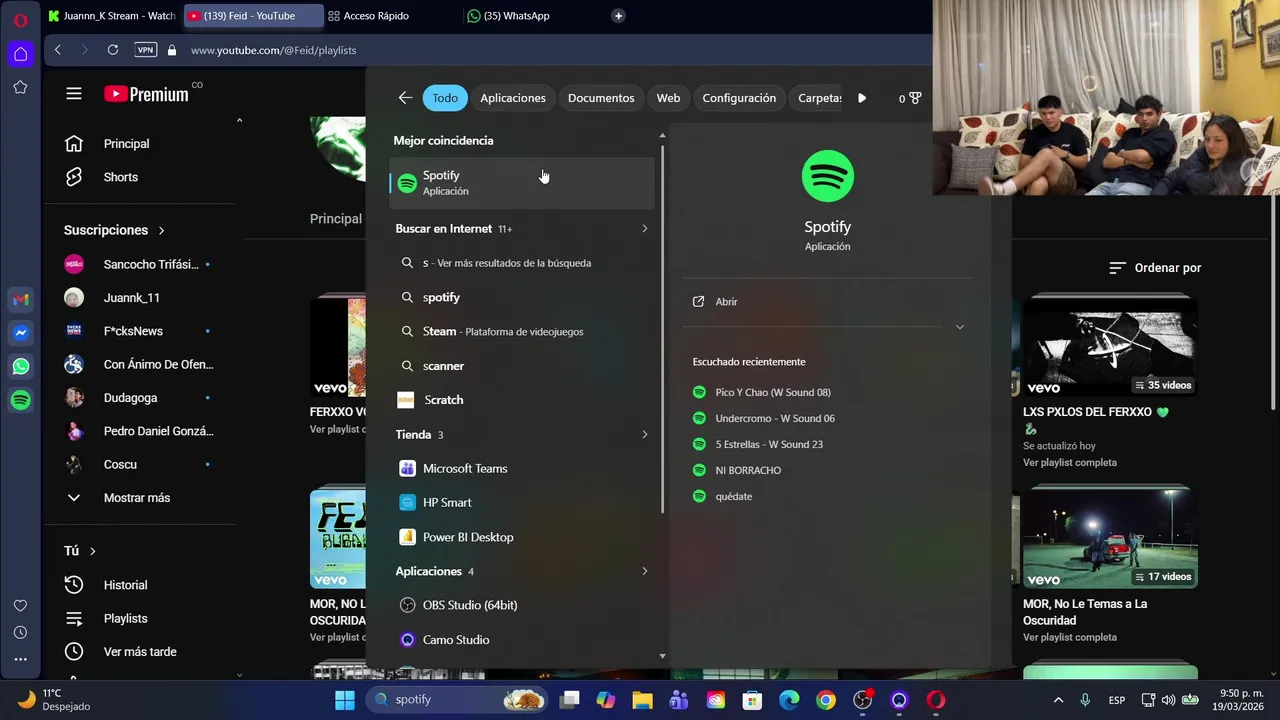This screenshot has width=1280, height=720.
Task: Select the Aplicaciones search filter
Action: coord(513,98)
